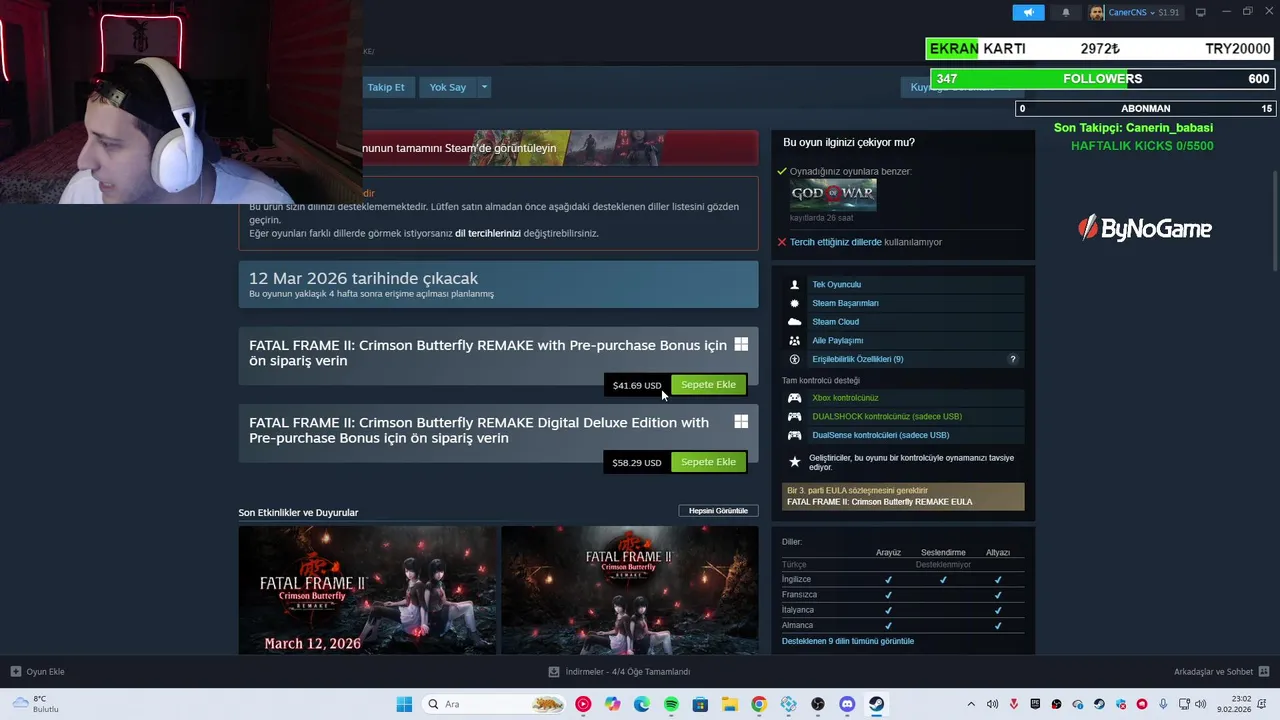This screenshot has width=1280, height=720.
Task: Add Digital Deluxe Edition via Sepete Ekle
Action: pyautogui.click(x=708, y=462)
